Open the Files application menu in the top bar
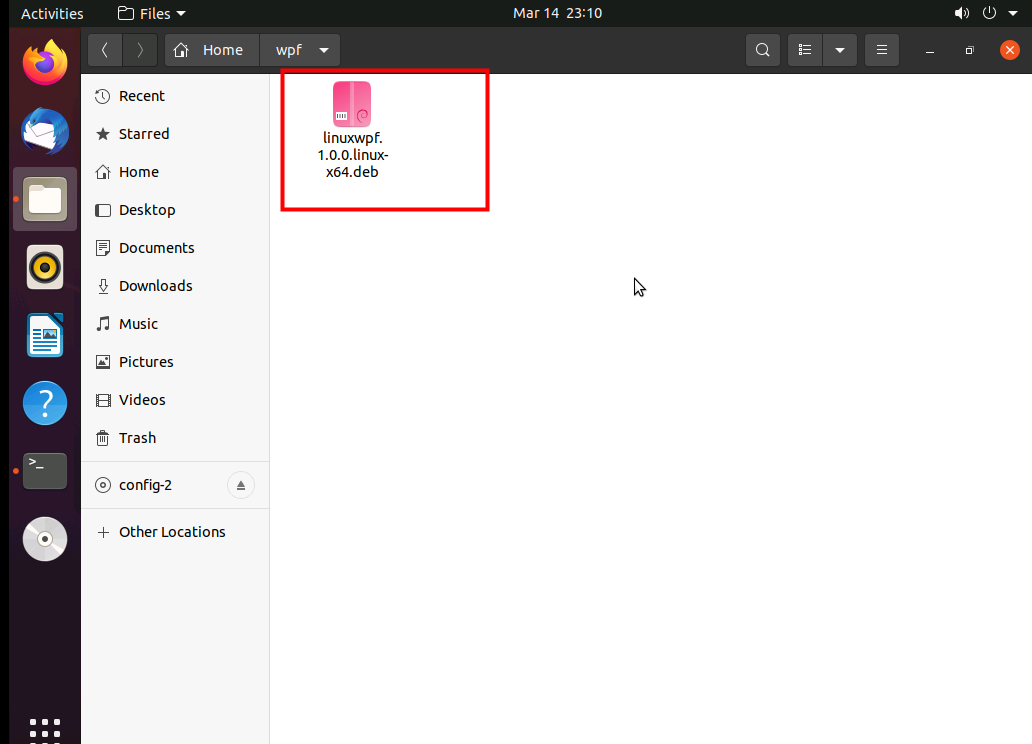The width and height of the screenshot is (1032, 744). click(151, 13)
